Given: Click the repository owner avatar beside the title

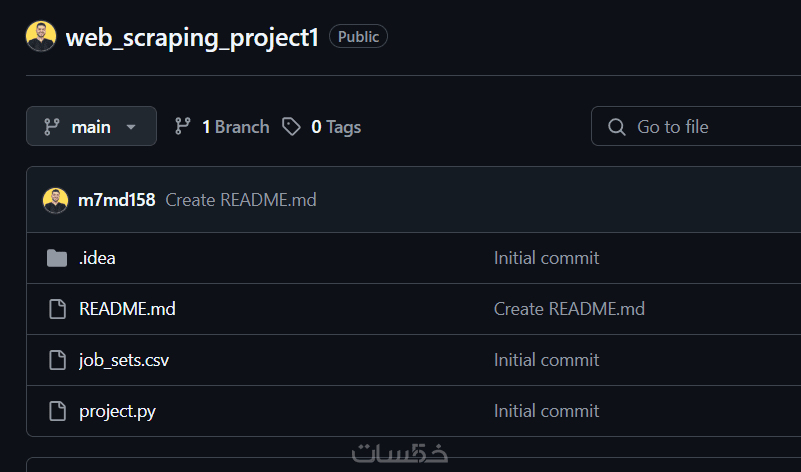Looking at the screenshot, I should tap(41, 37).
